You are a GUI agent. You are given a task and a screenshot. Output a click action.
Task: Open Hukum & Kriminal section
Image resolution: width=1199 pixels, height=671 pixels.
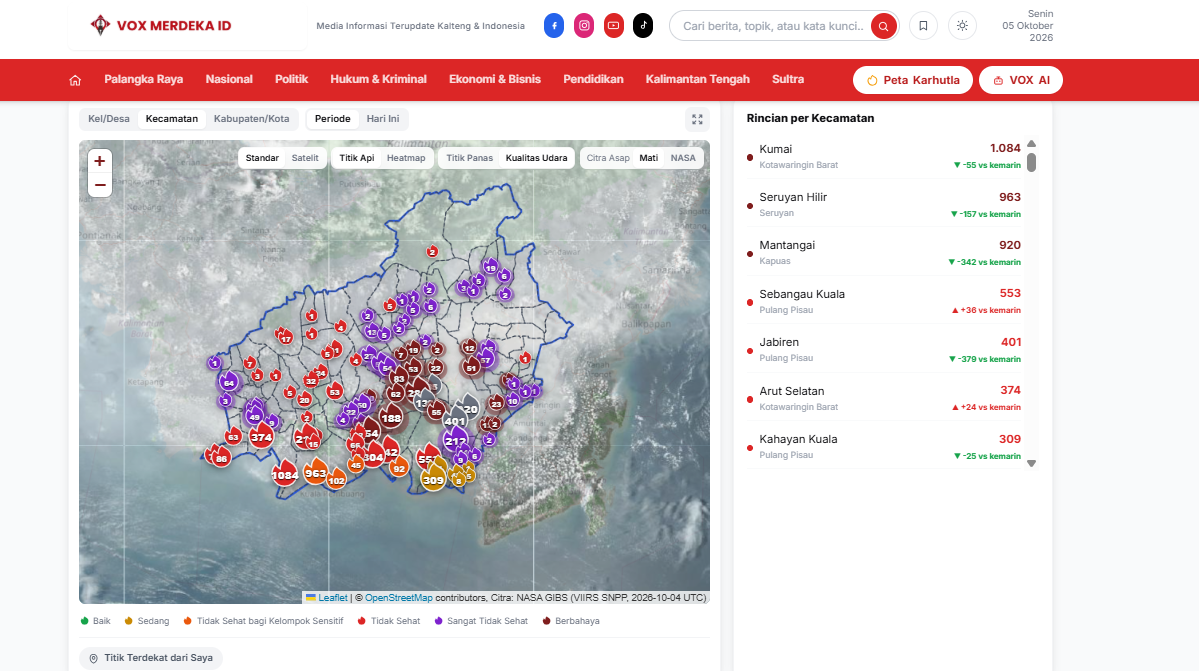coord(379,79)
